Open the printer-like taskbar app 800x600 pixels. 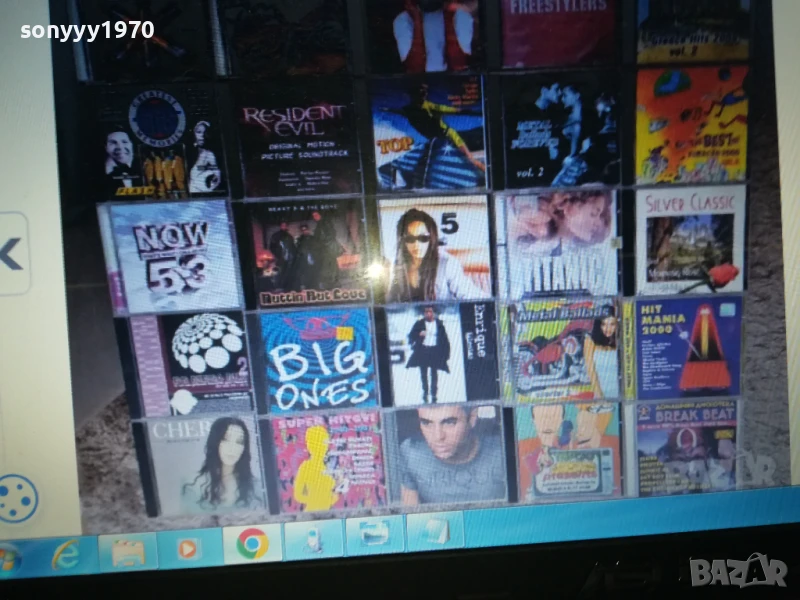pyautogui.click(x=375, y=535)
